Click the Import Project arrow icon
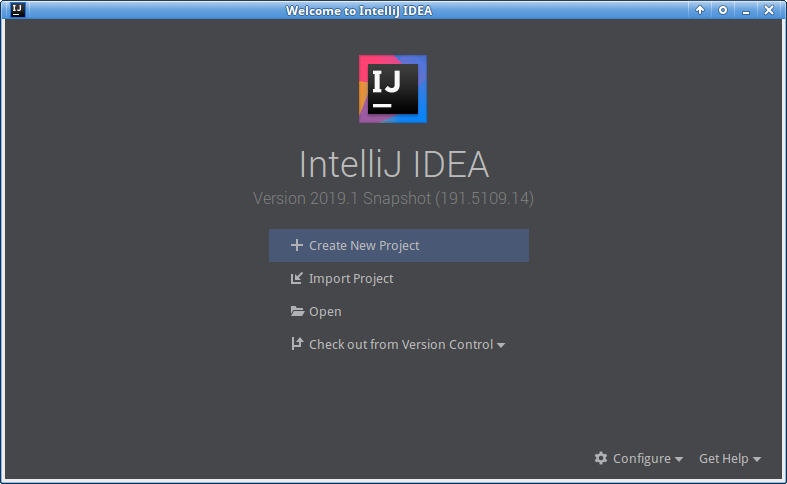 pos(296,279)
